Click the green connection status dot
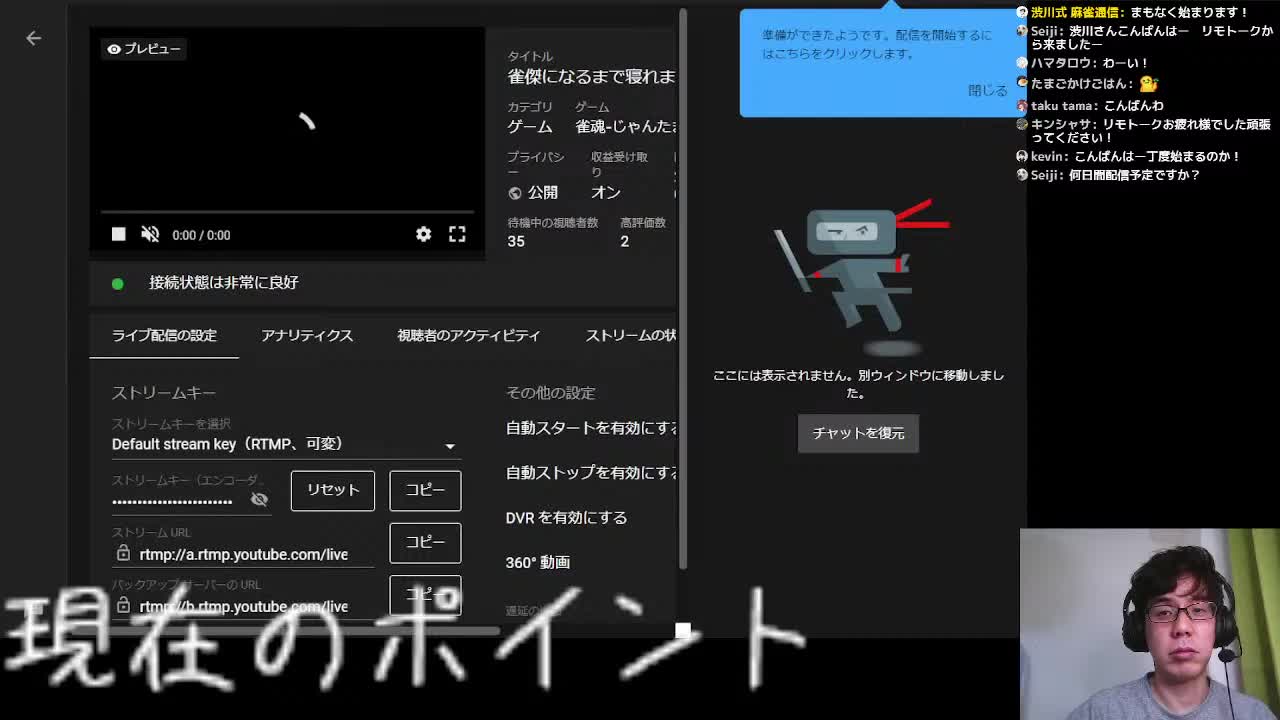 (118, 283)
